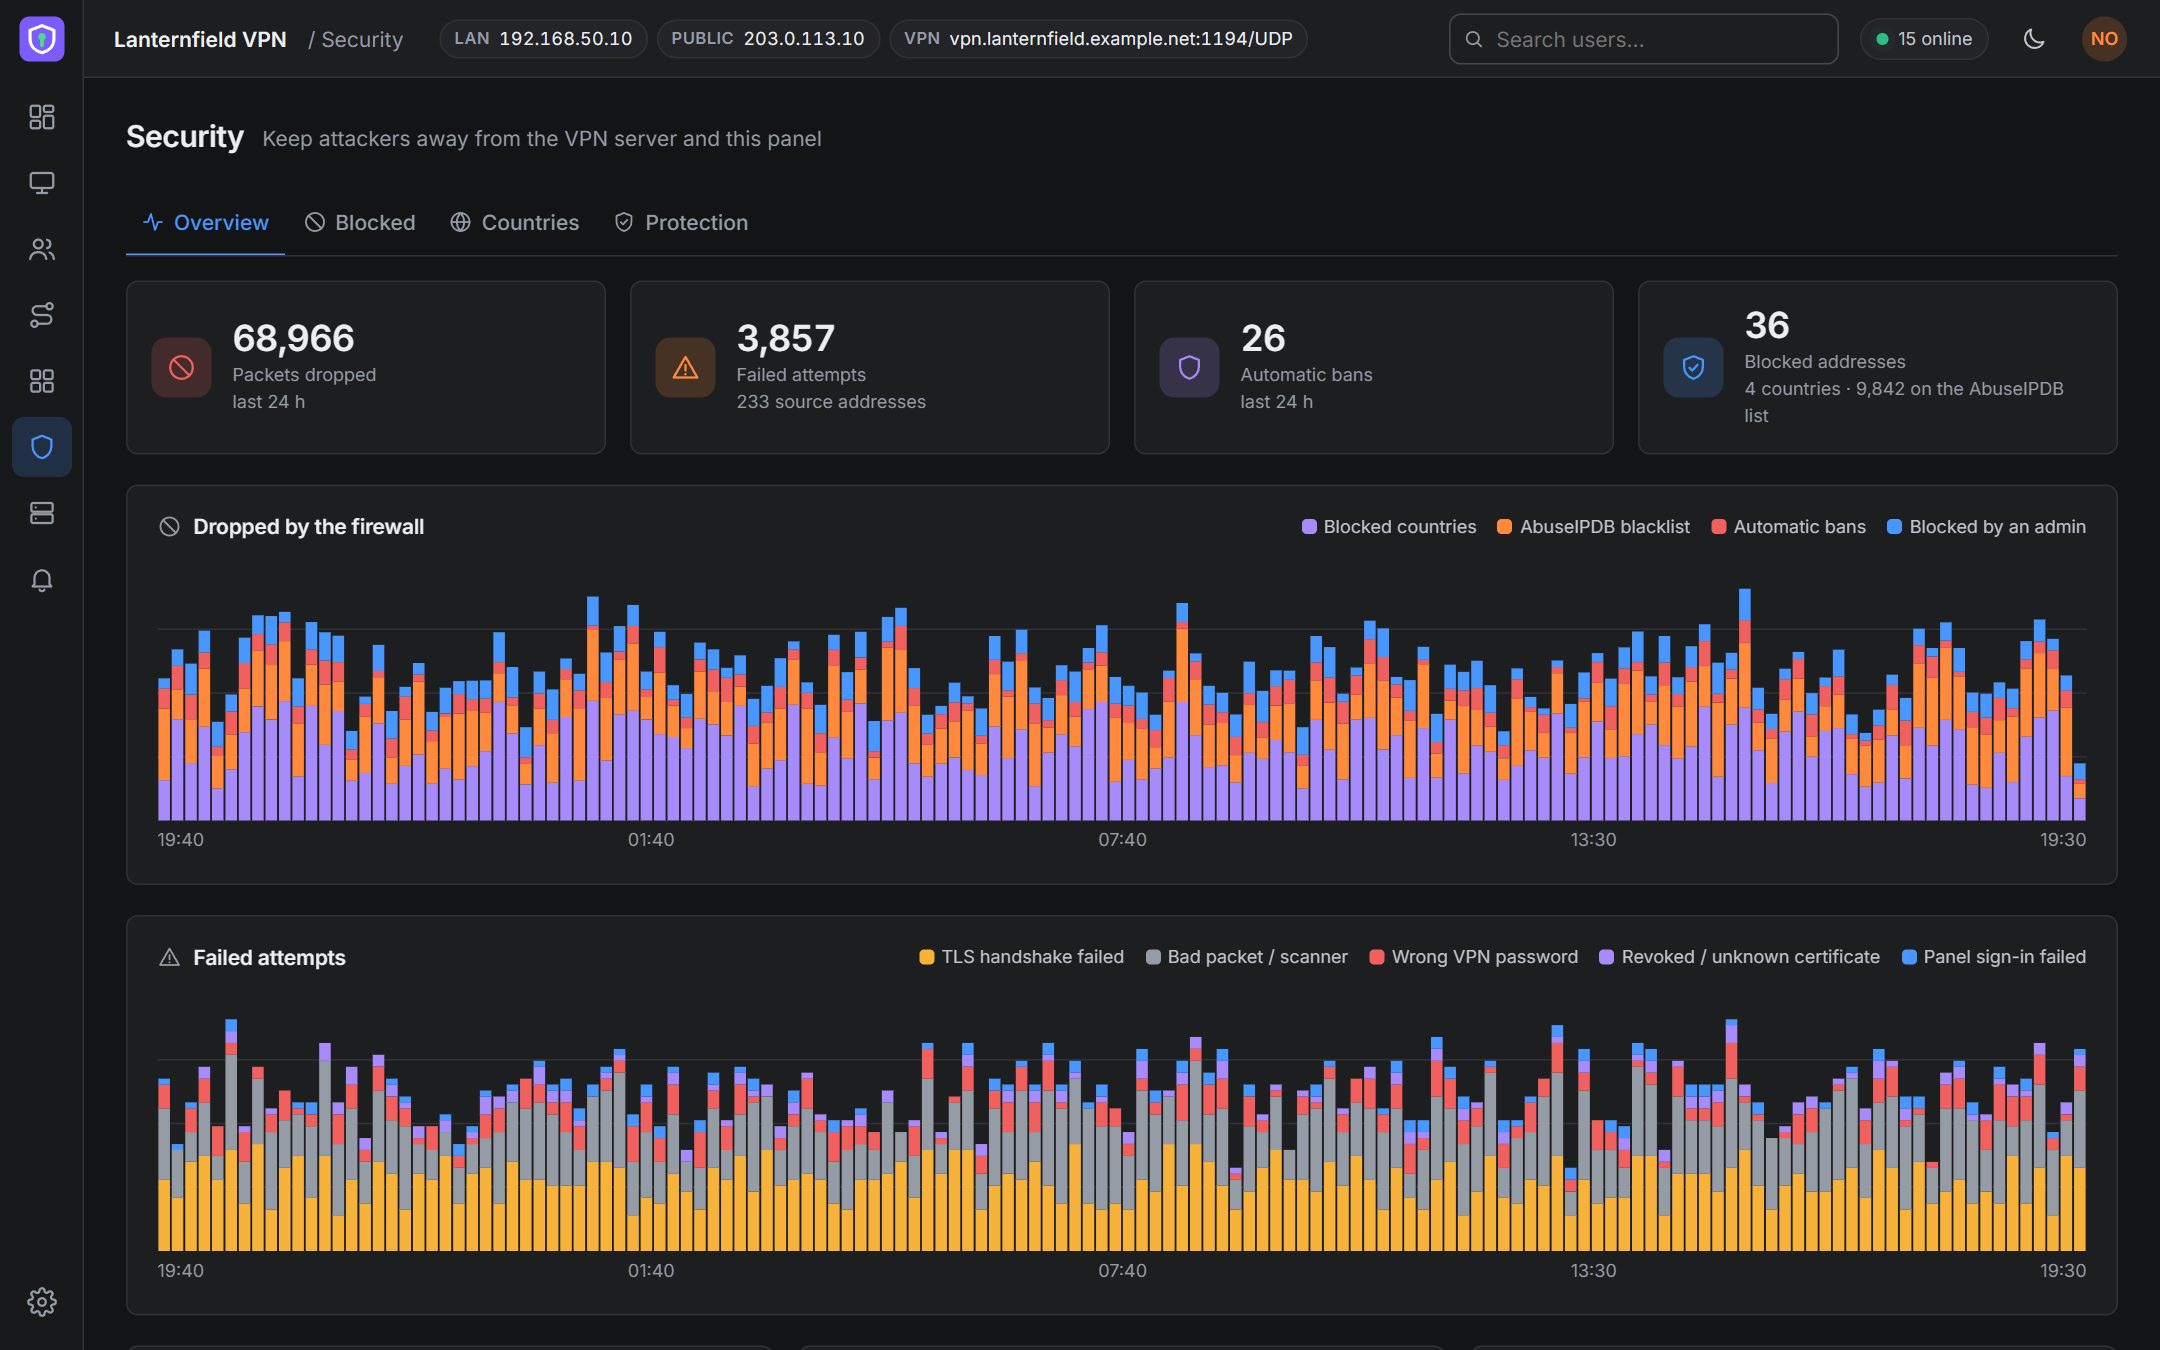Toggle dark mode with the moon icon
The image size is (2160, 1350).
tap(2034, 39)
